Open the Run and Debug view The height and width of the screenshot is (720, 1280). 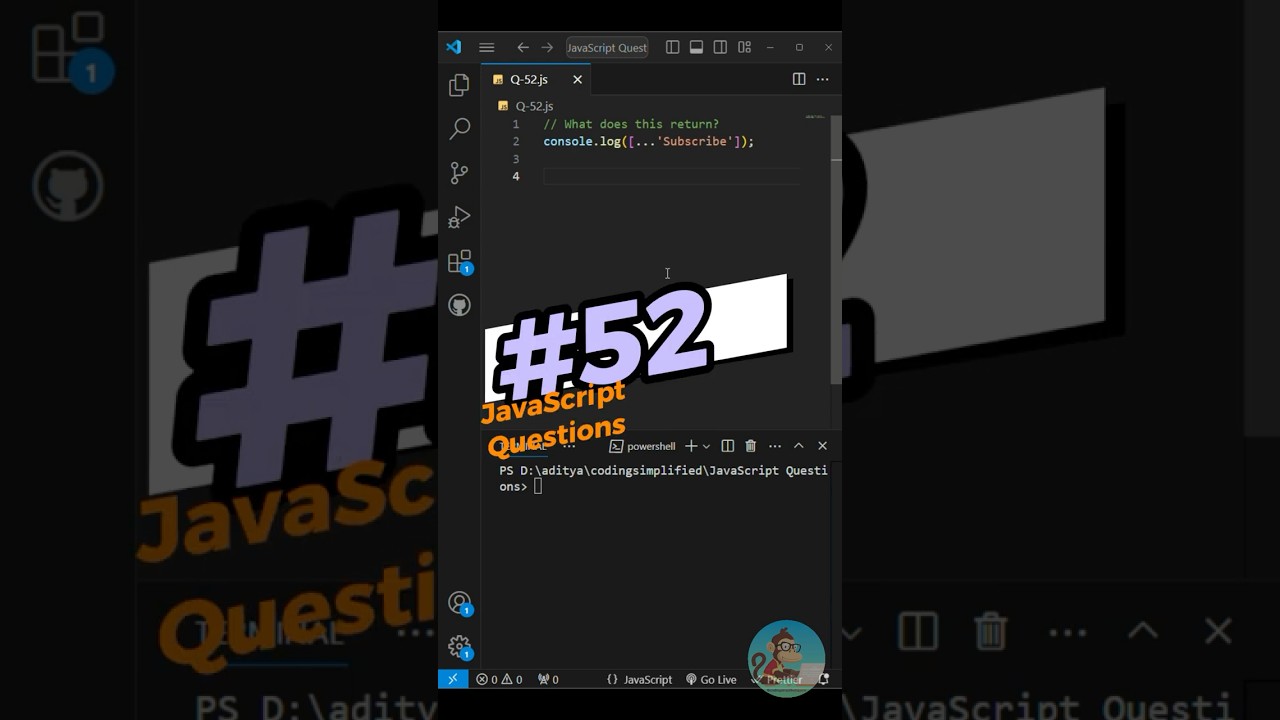pyautogui.click(x=459, y=217)
